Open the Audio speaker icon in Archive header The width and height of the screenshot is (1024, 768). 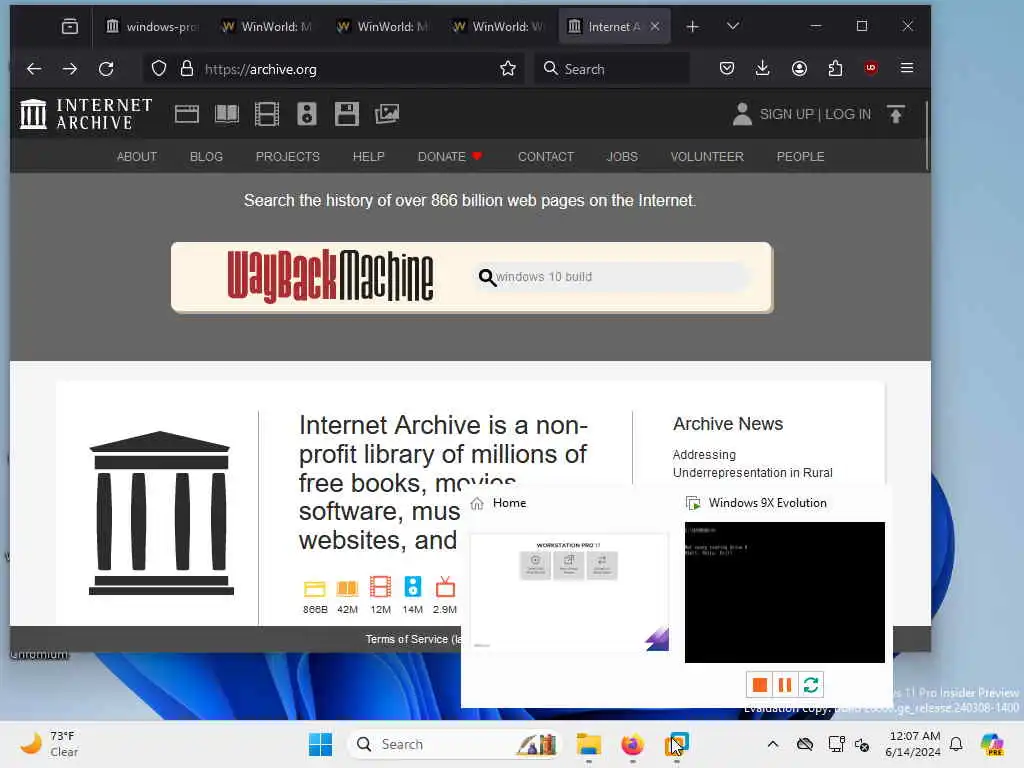[307, 114]
